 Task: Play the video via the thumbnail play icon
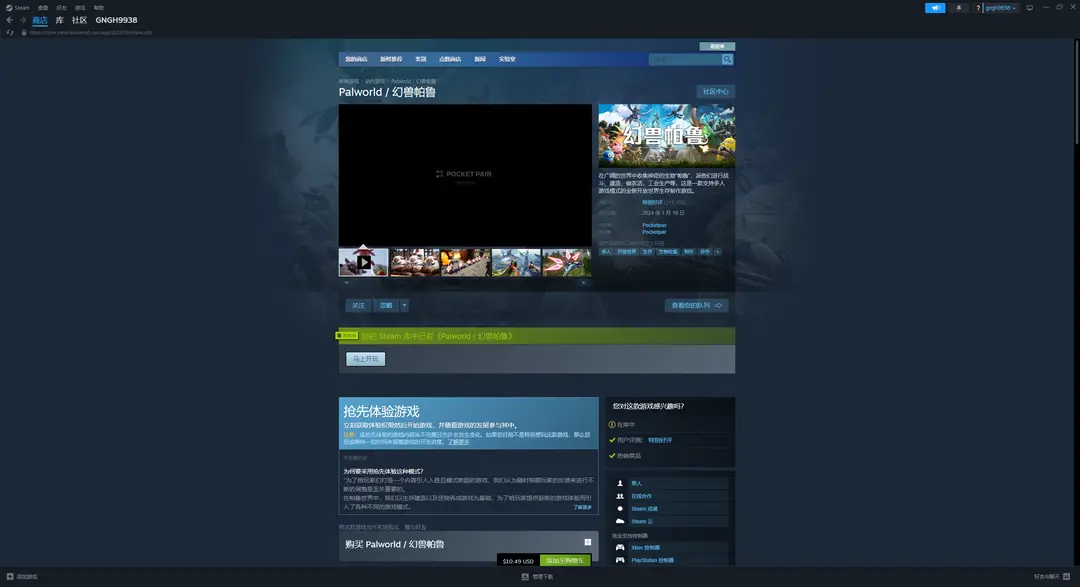click(x=364, y=262)
